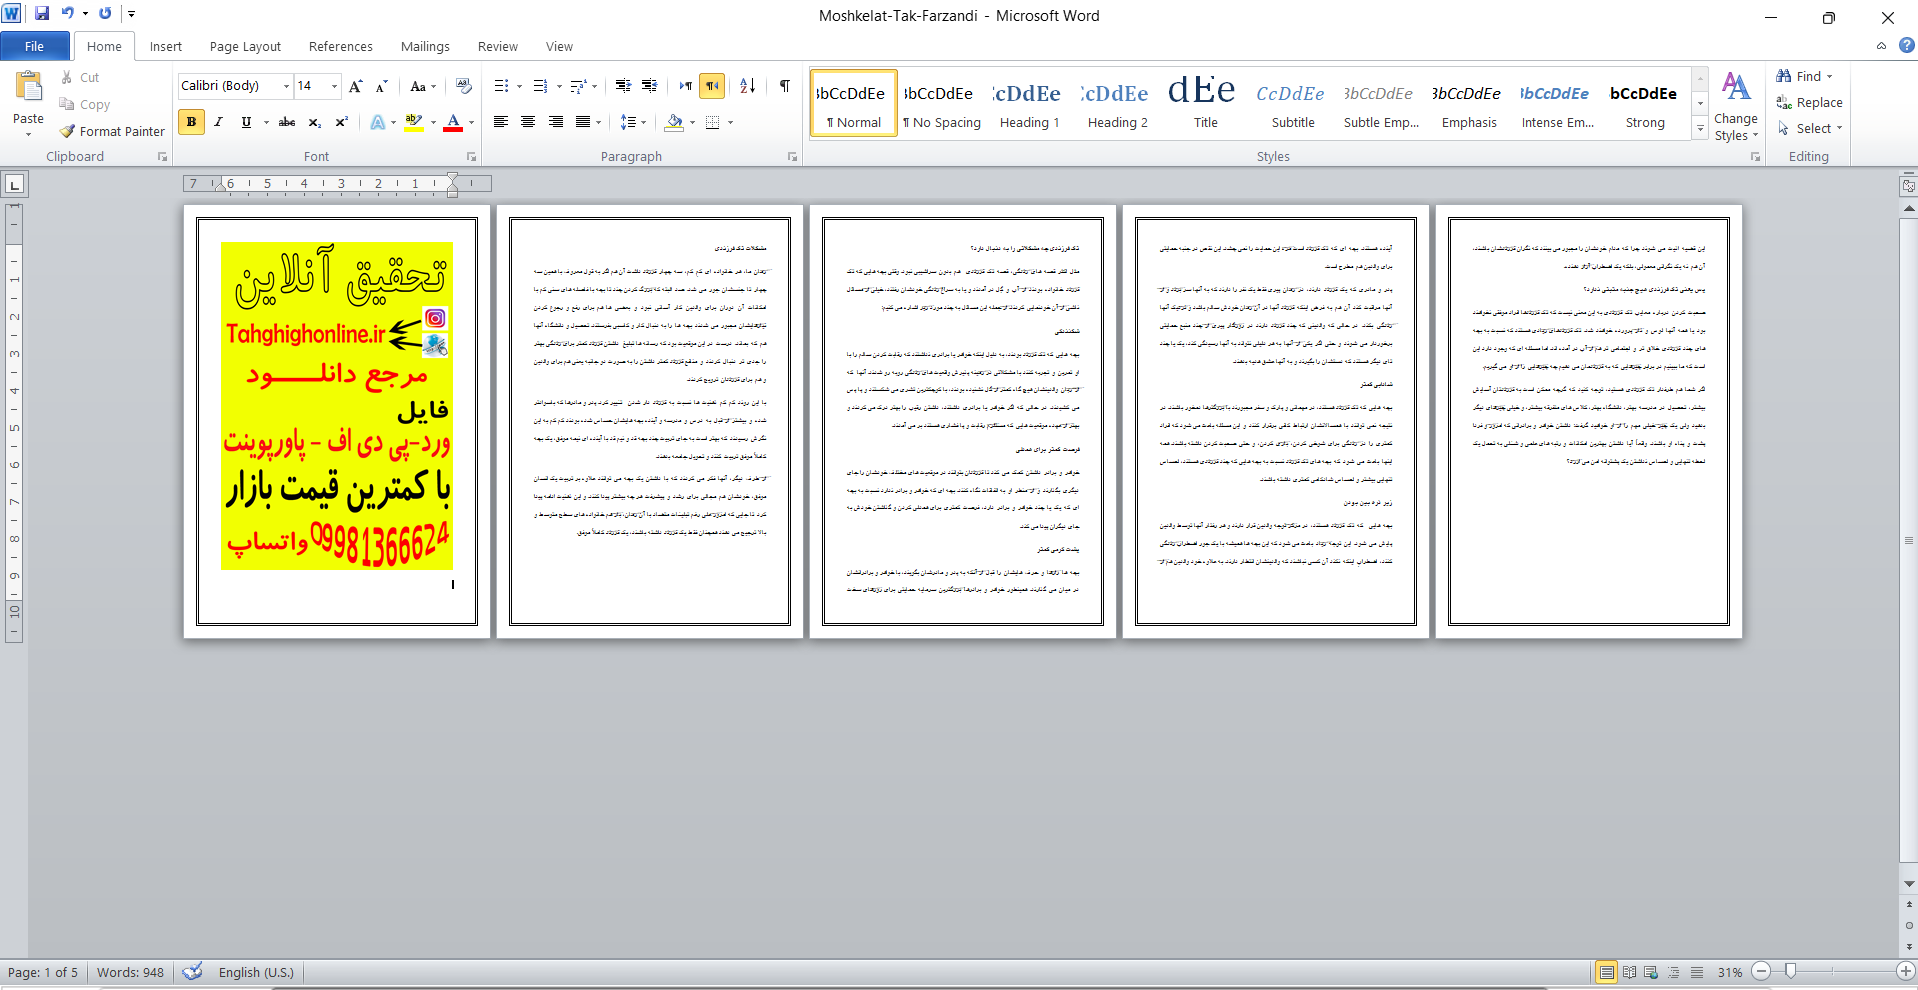Switch to the Review tab
The image size is (1918, 990).
498,46
